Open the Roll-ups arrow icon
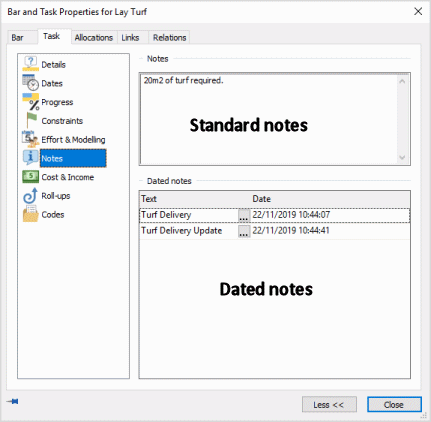The image size is (431, 422). point(30,195)
